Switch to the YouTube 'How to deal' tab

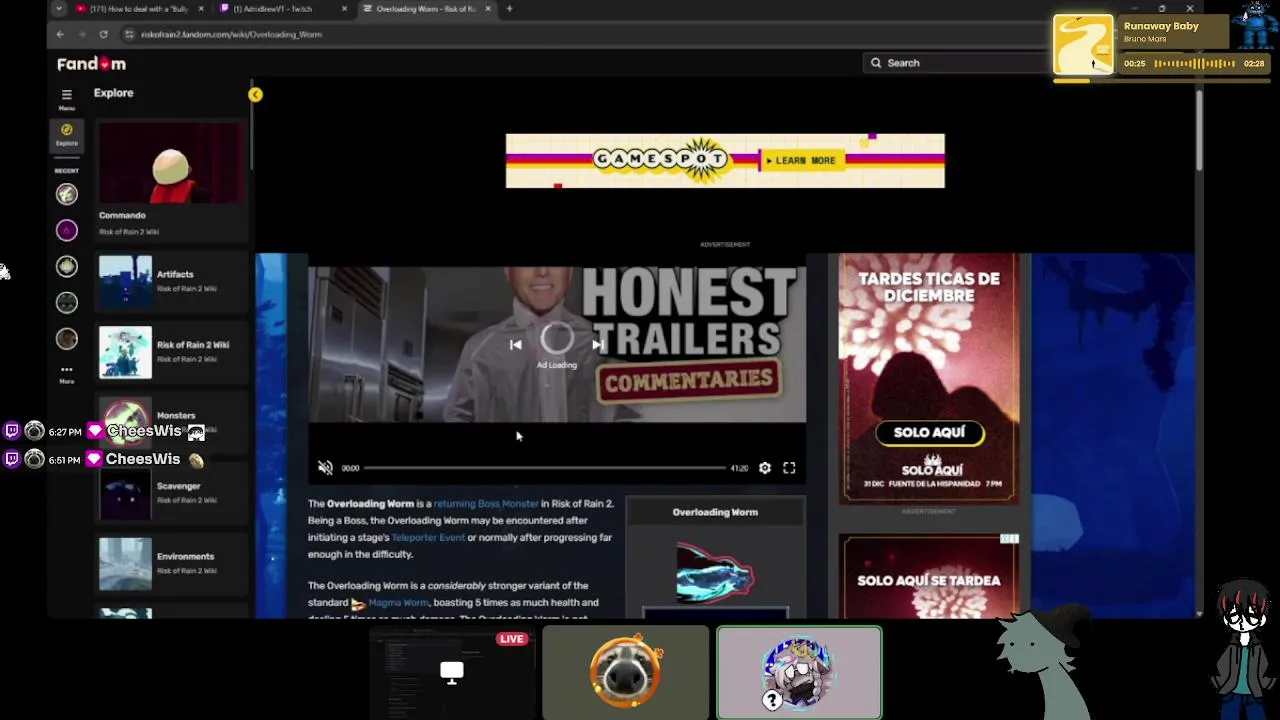[x=139, y=9]
